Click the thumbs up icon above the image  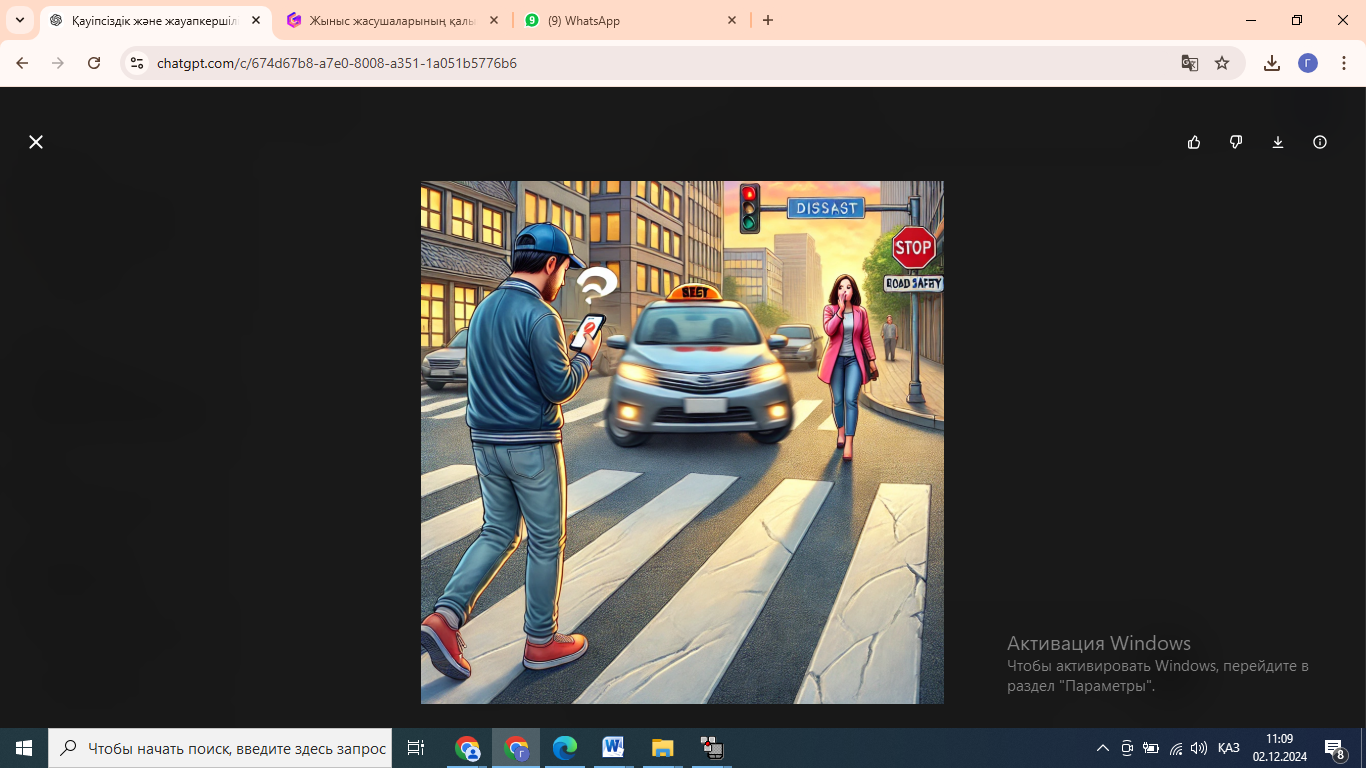tap(1193, 142)
